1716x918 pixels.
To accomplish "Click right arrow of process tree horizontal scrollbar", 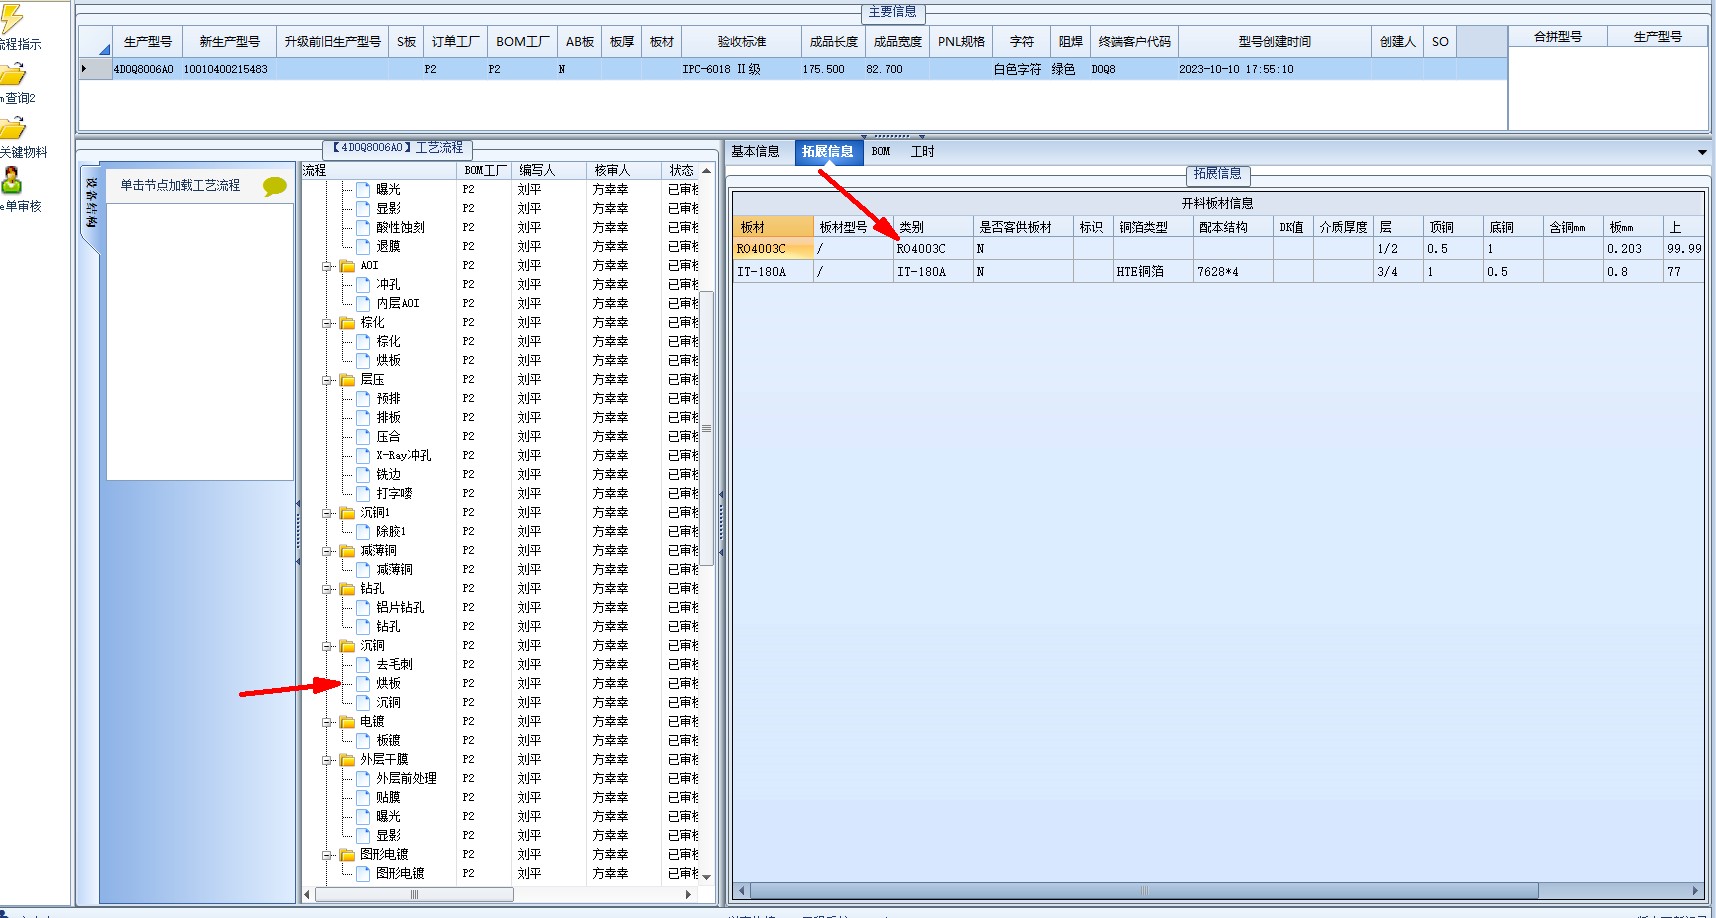I will [x=688, y=895].
